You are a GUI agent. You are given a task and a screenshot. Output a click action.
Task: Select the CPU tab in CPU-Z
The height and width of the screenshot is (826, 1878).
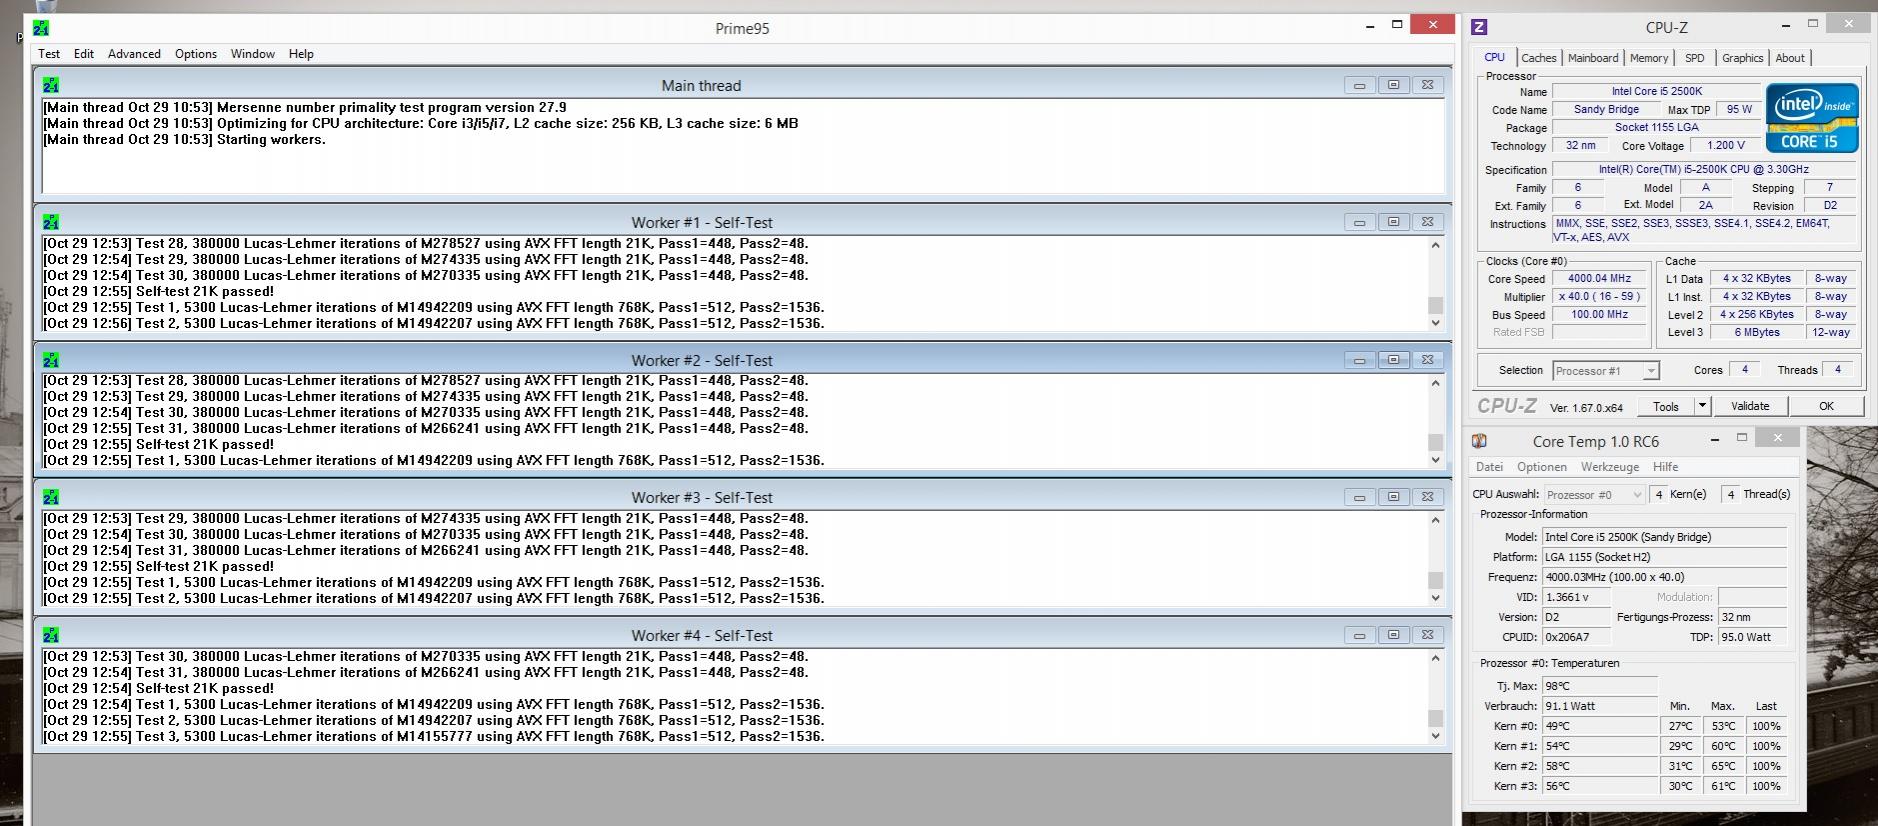pyautogui.click(x=1495, y=57)
